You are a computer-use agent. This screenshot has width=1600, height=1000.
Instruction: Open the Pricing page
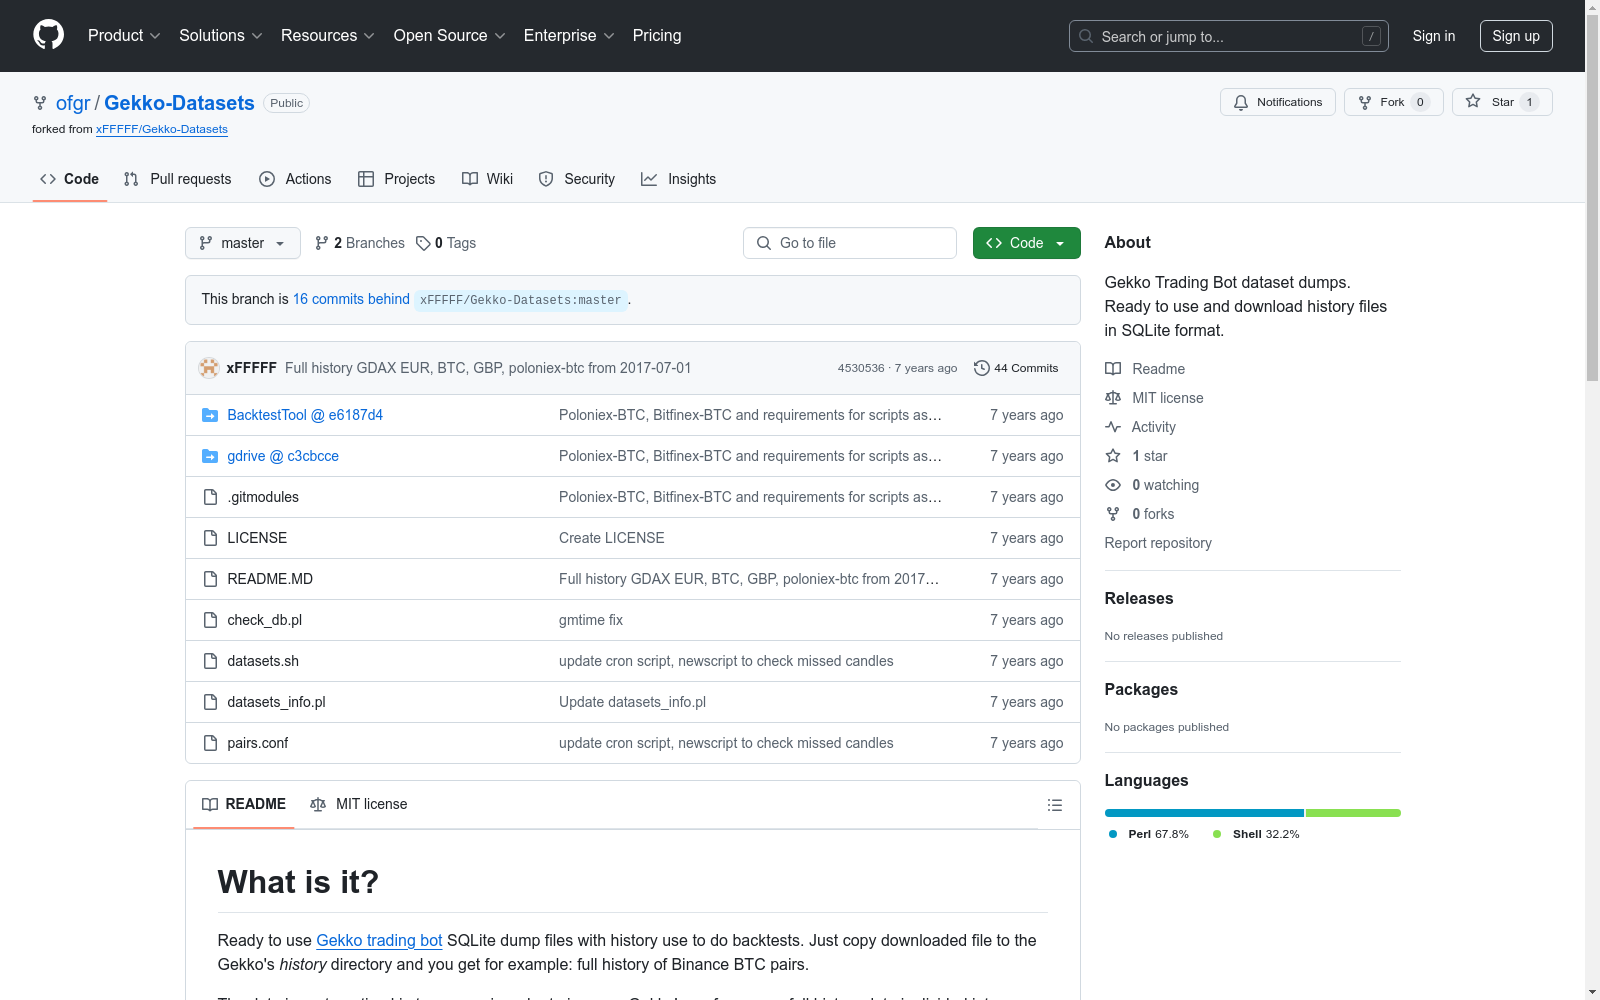click(x=657, y=35)
